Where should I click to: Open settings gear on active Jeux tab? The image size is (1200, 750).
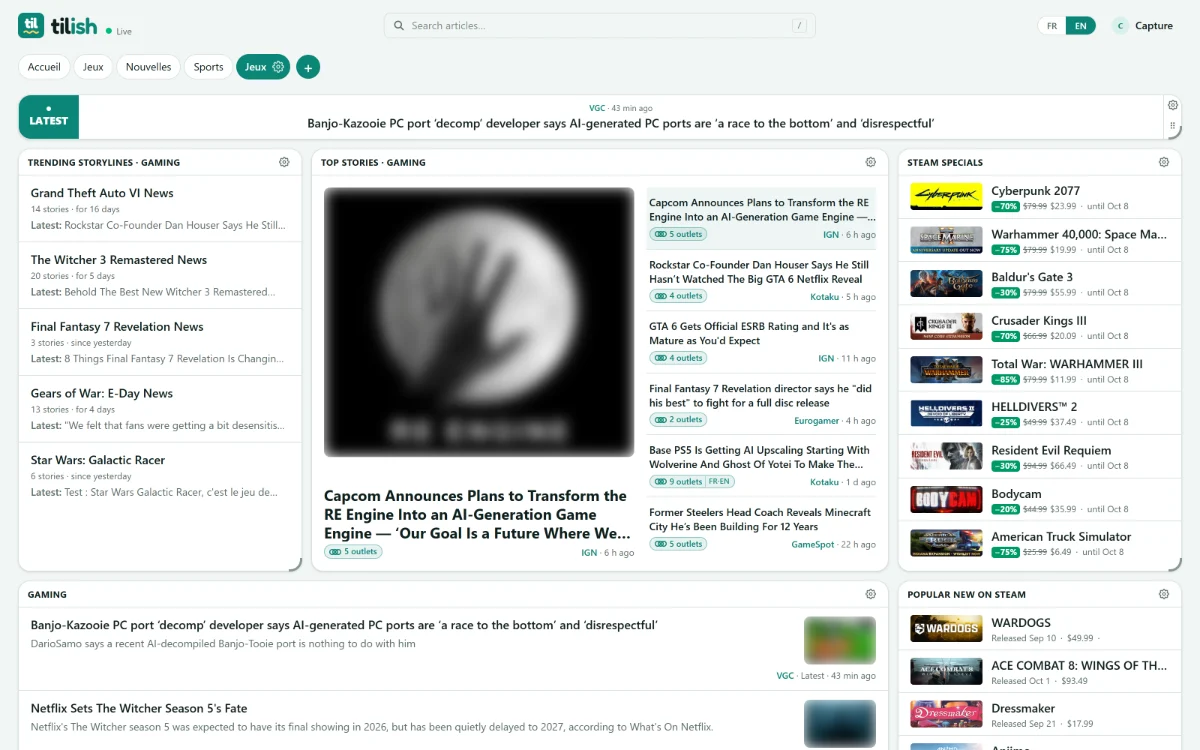[279, 67]
